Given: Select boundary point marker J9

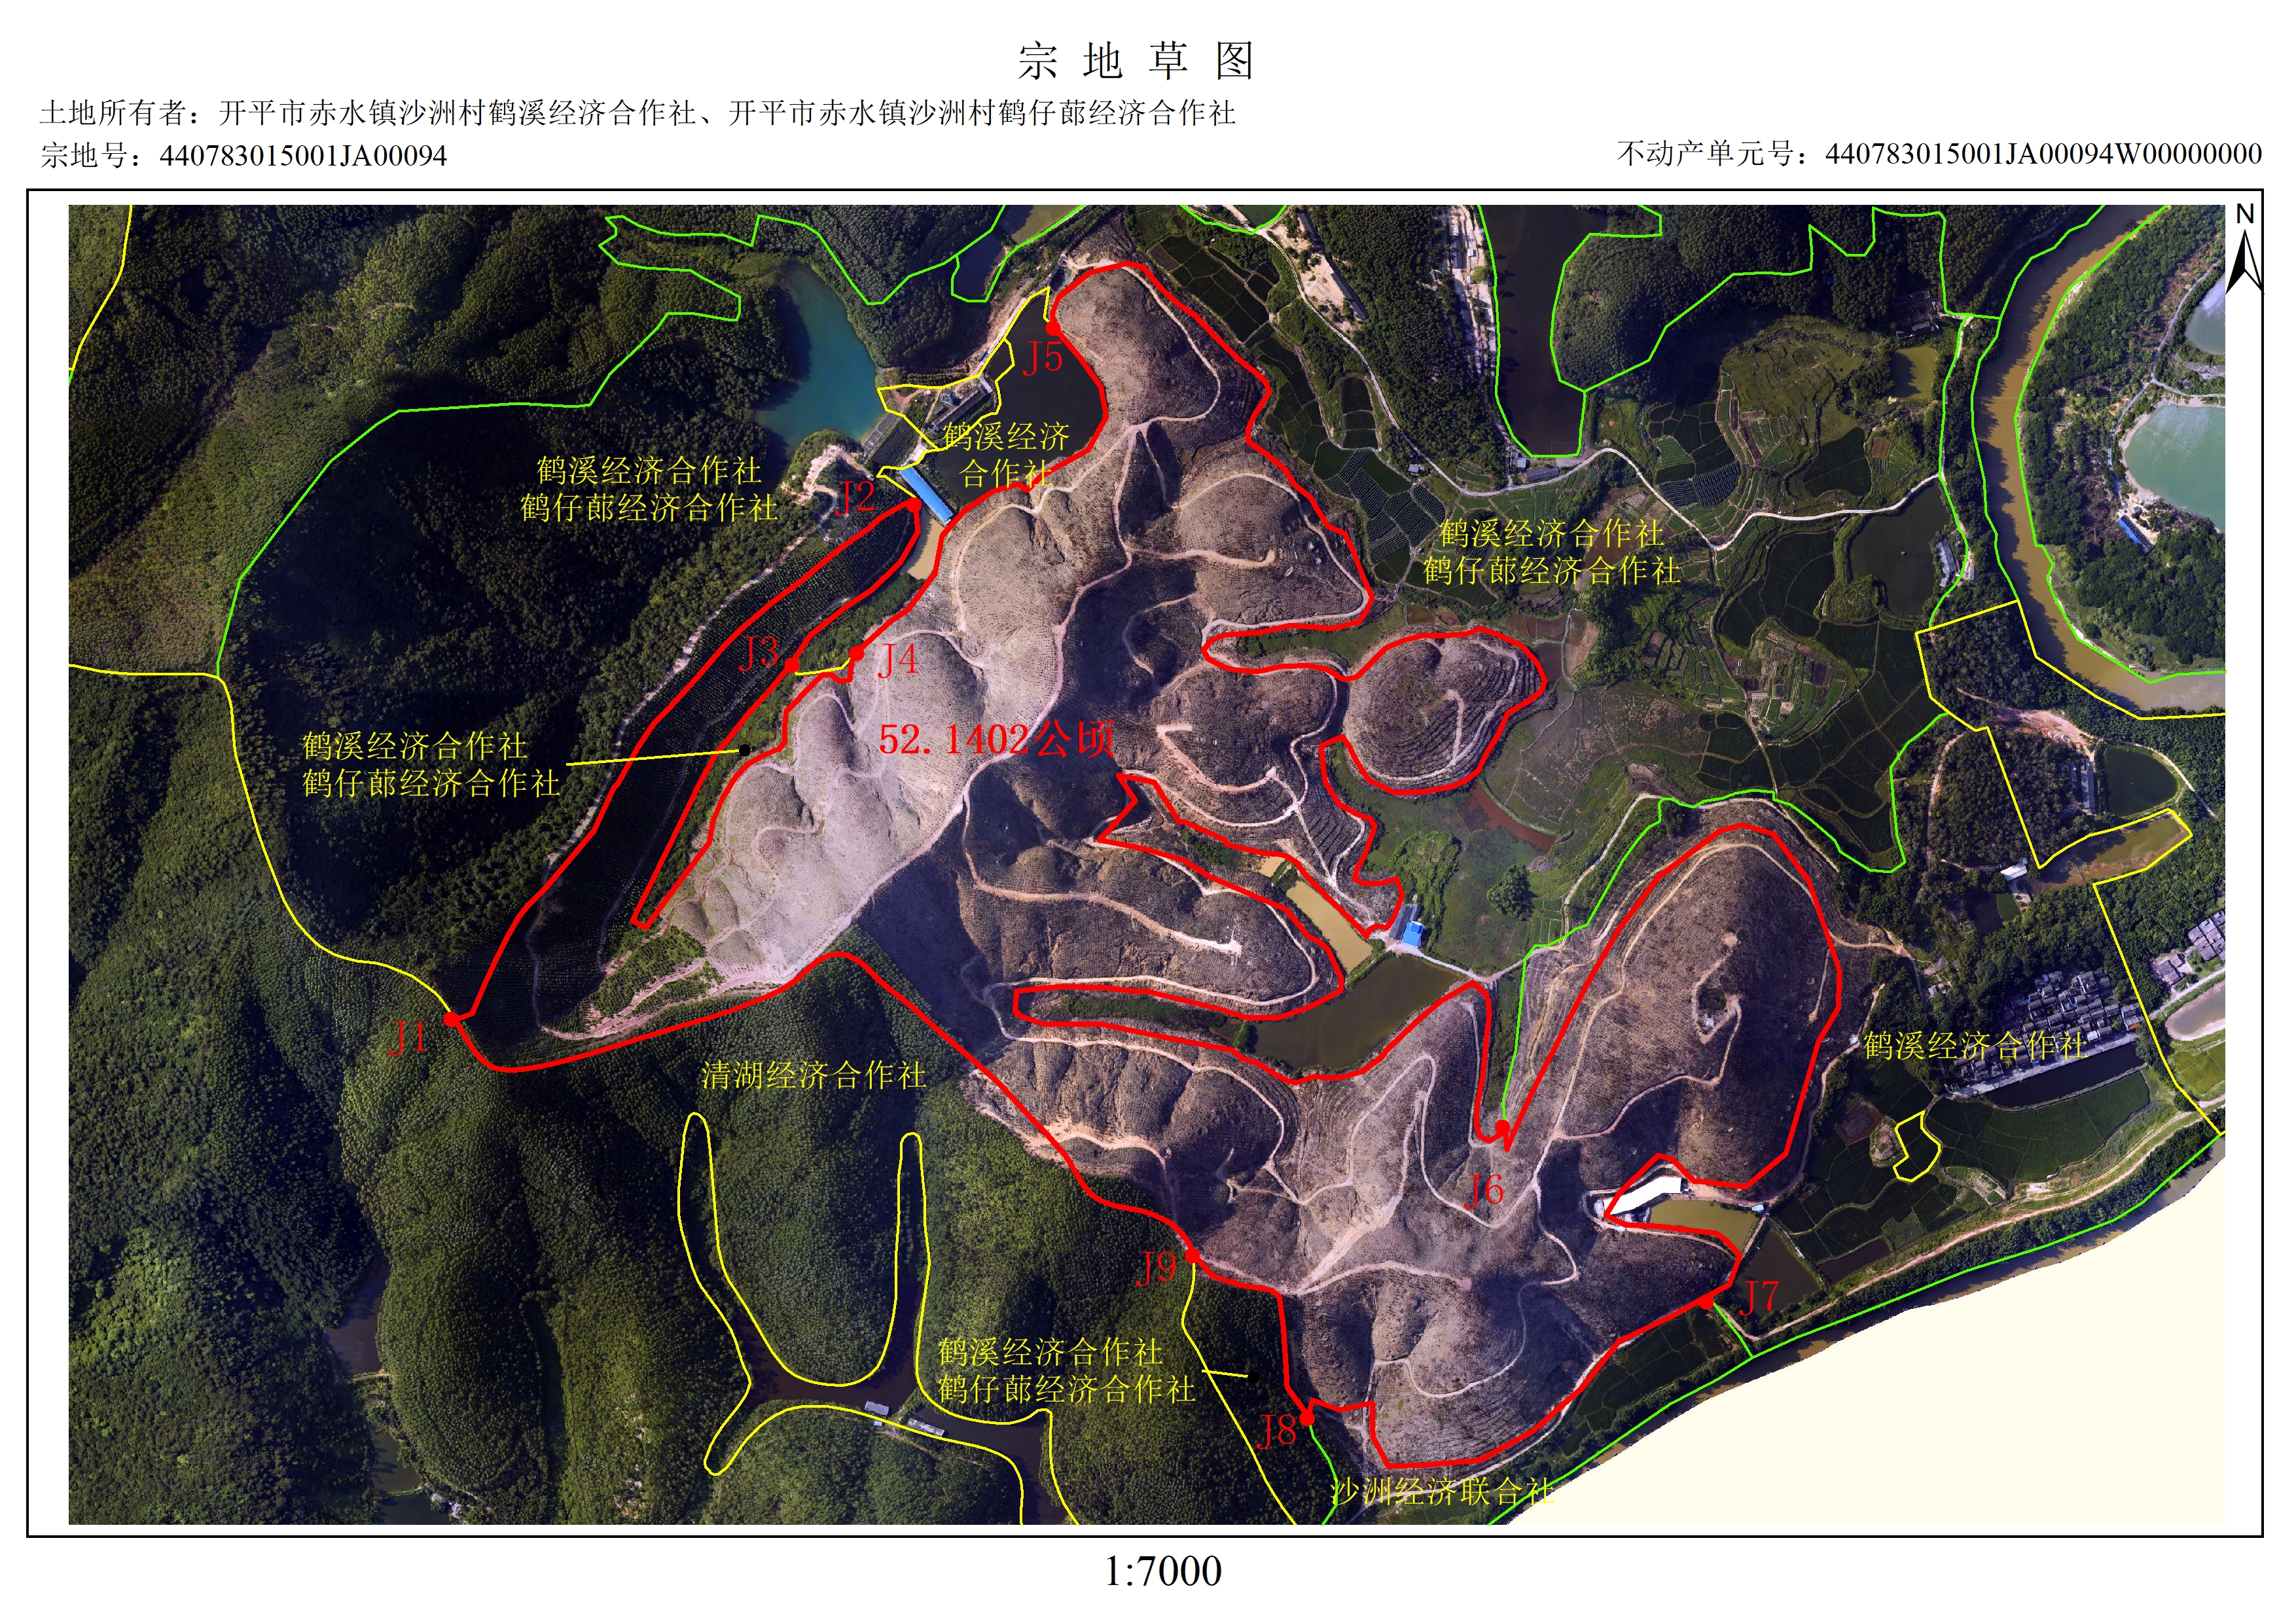Looking at the screenshot, I should coord(1192,1256).
